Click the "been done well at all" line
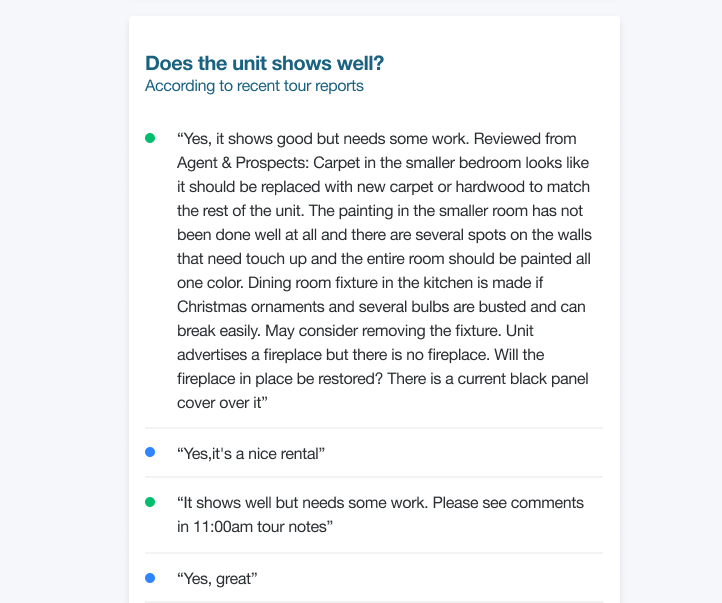Screen dimensions: 722x603 coord(384,235)
